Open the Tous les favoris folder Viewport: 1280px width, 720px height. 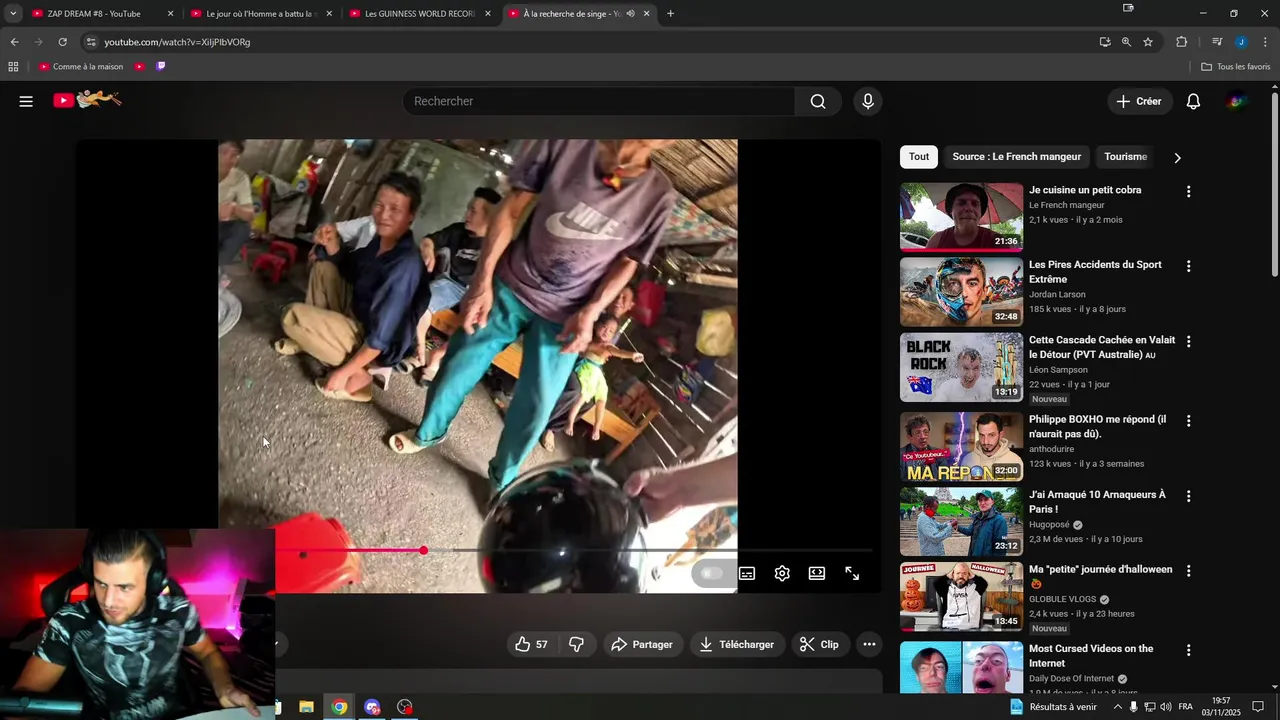coord(1236,67)
